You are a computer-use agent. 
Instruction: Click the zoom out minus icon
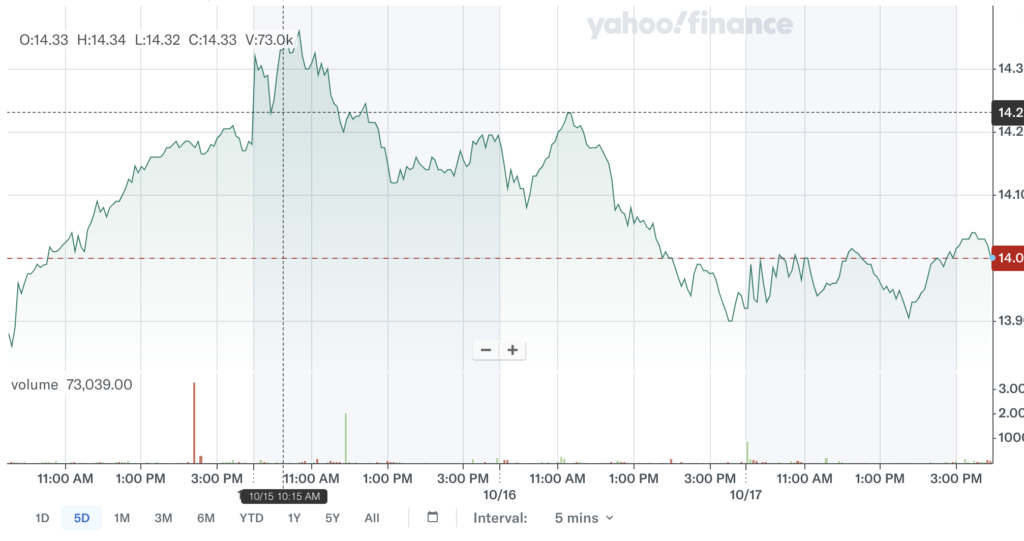tap(486, 350)
